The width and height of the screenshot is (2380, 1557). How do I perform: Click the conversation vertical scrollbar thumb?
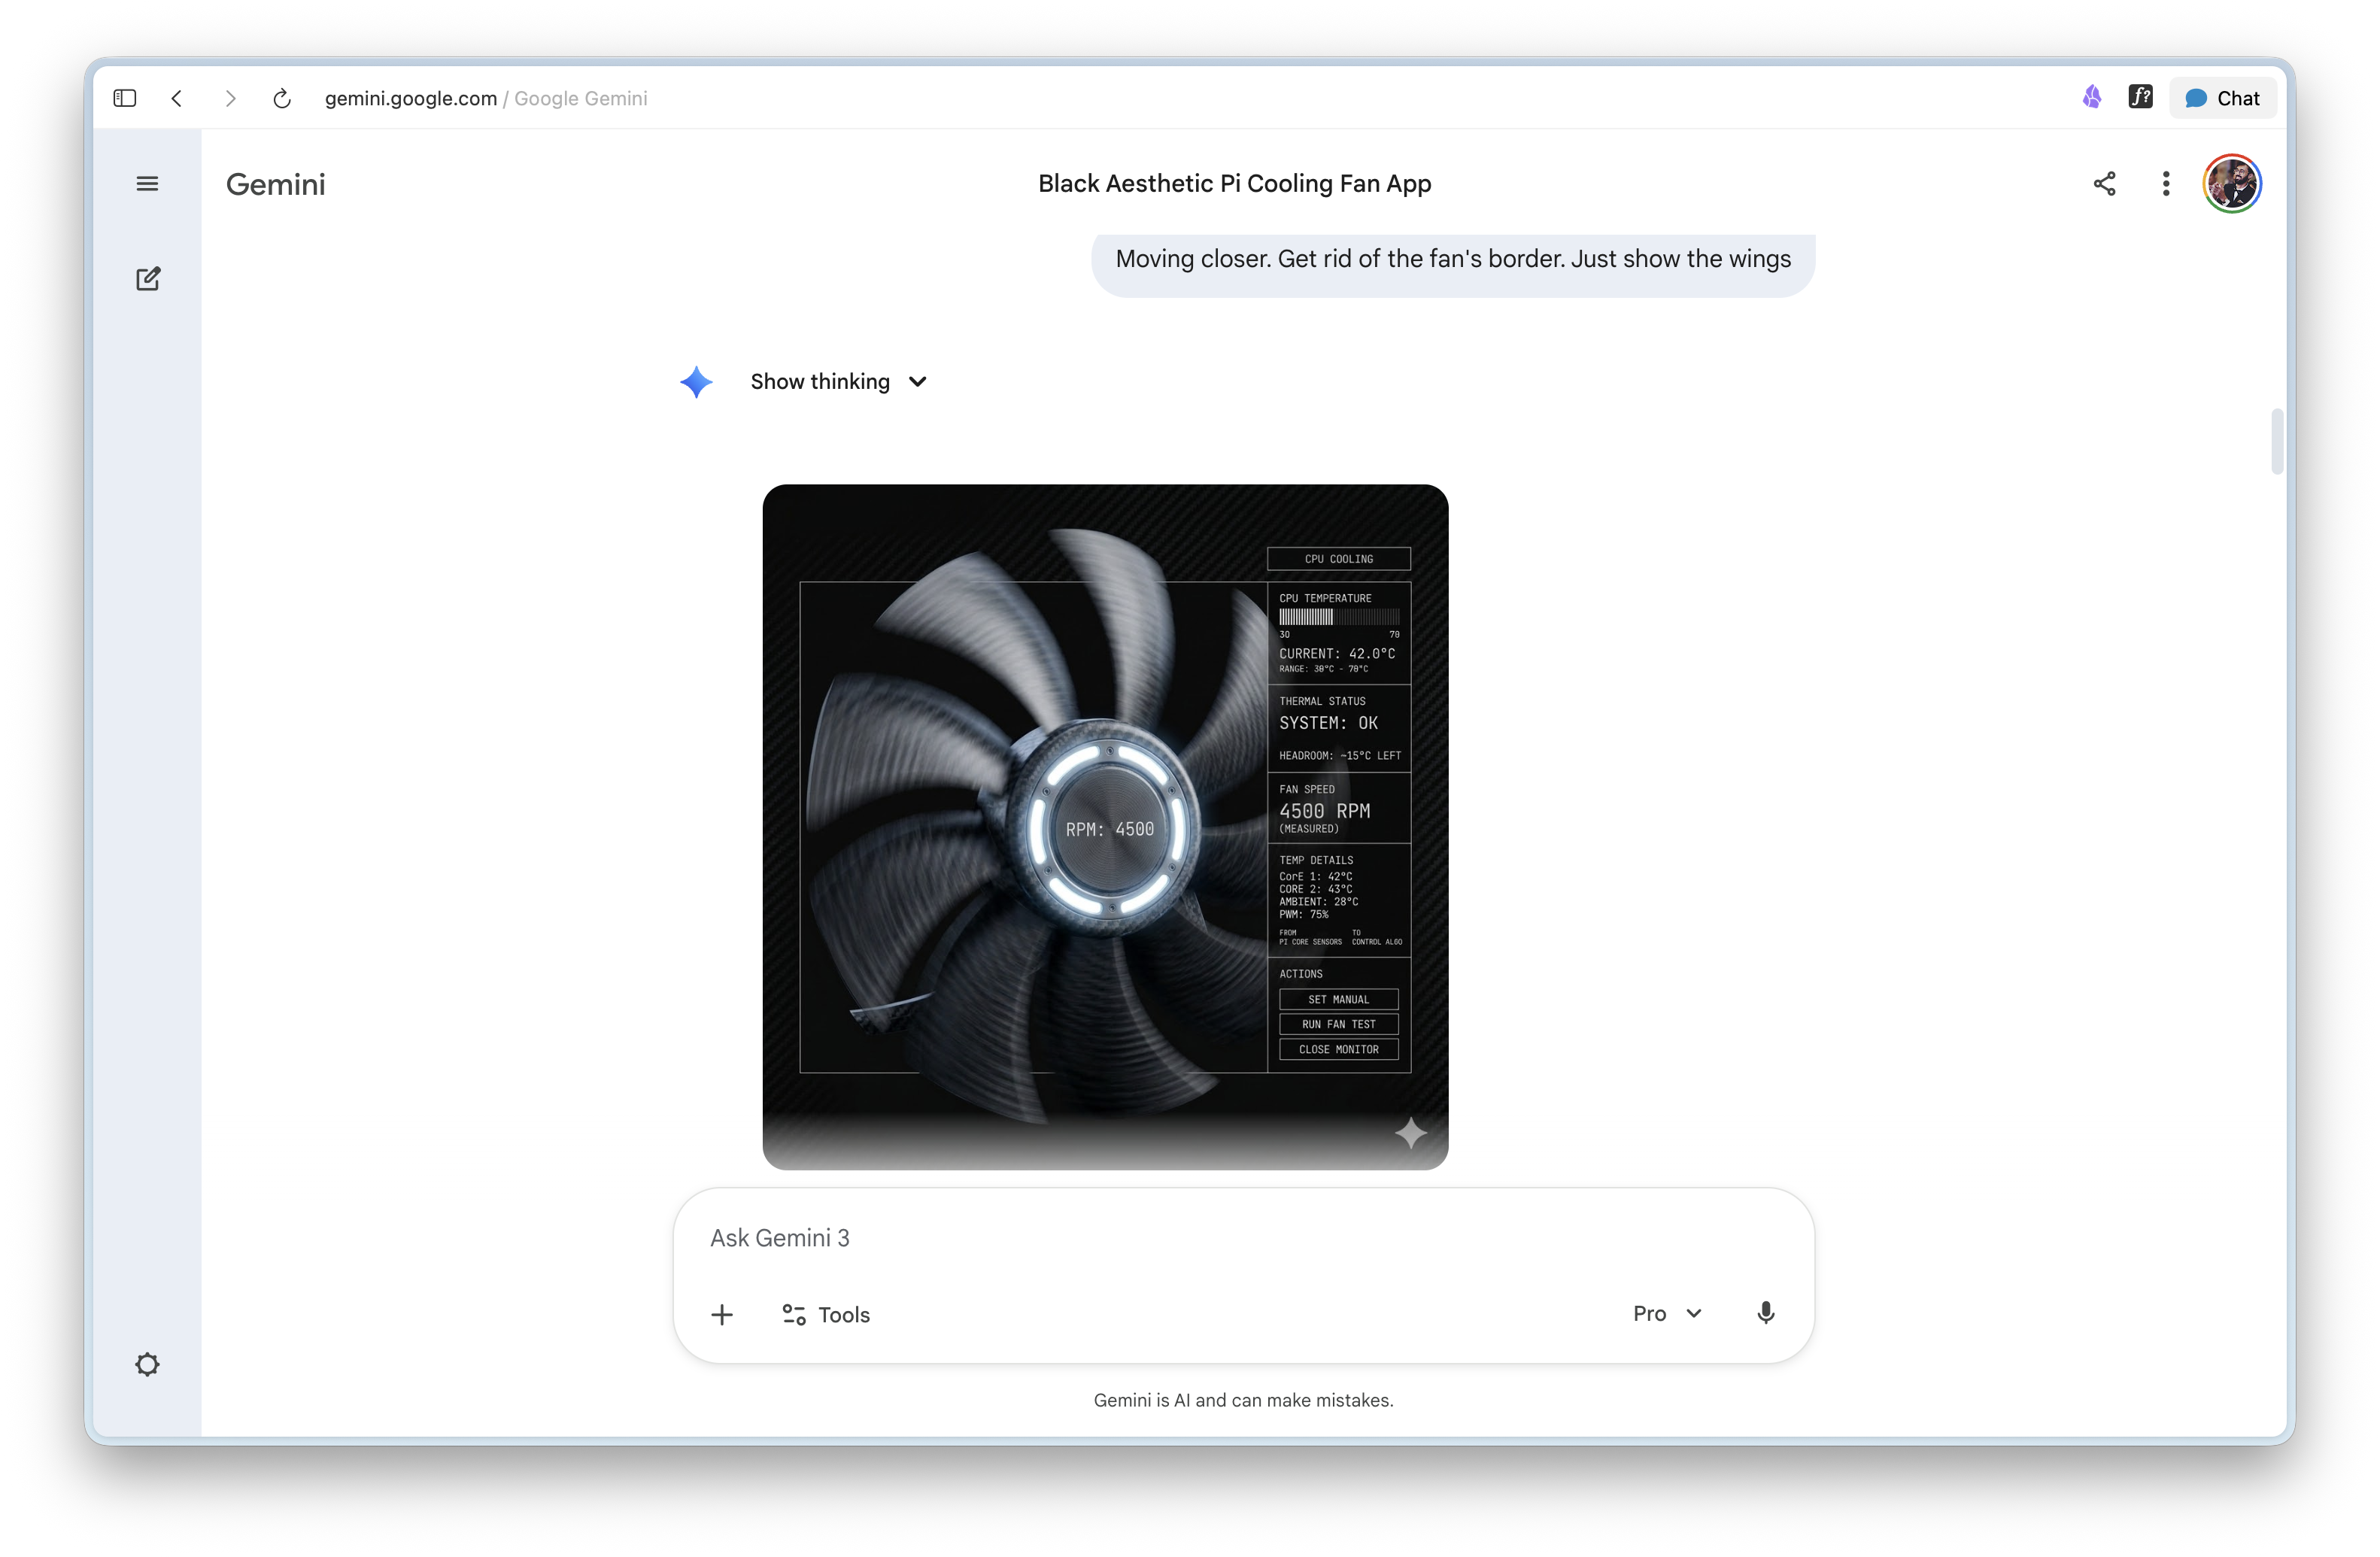[2276, 441]
